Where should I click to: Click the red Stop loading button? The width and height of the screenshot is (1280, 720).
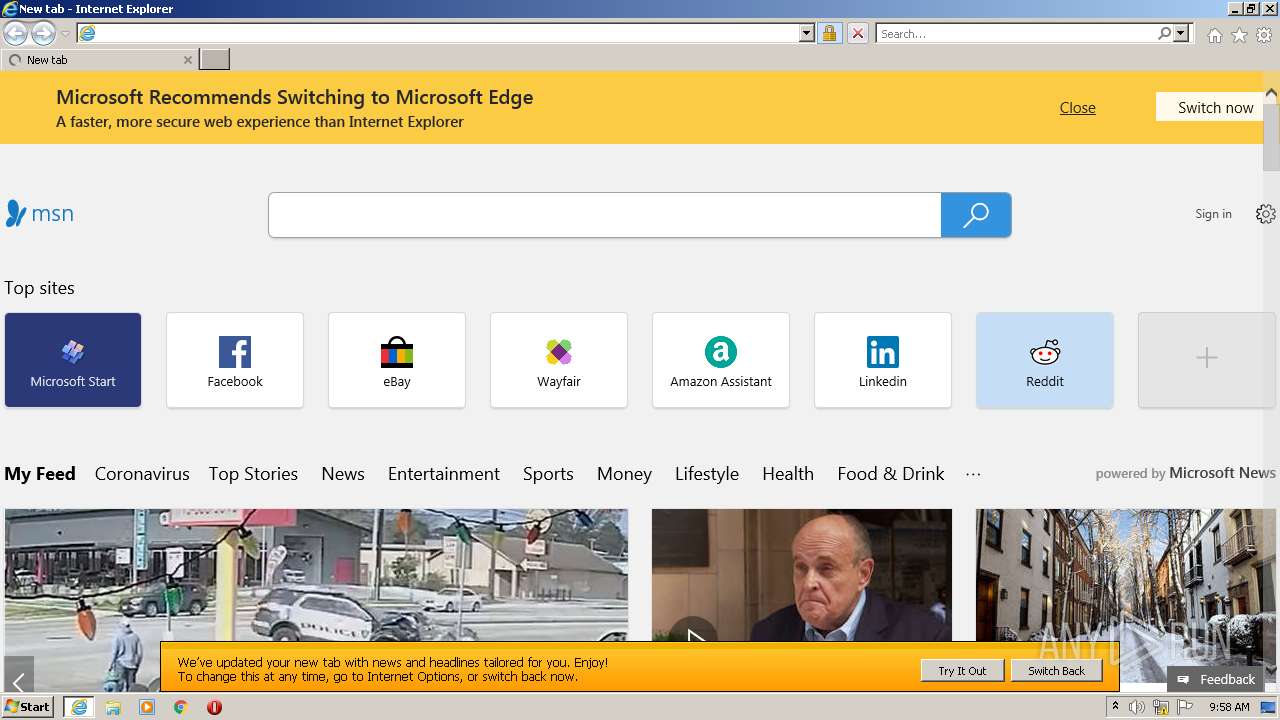(x=857, y=34)
